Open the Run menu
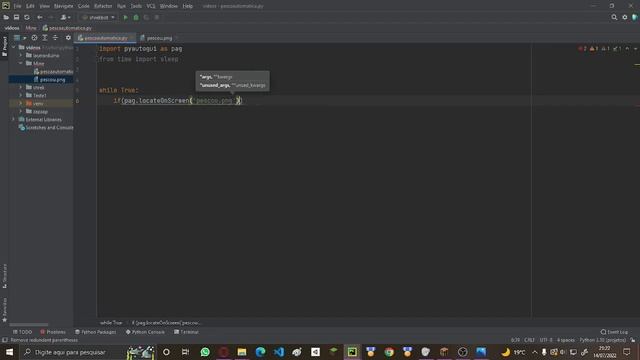The image size is (640, 360). 121,6
